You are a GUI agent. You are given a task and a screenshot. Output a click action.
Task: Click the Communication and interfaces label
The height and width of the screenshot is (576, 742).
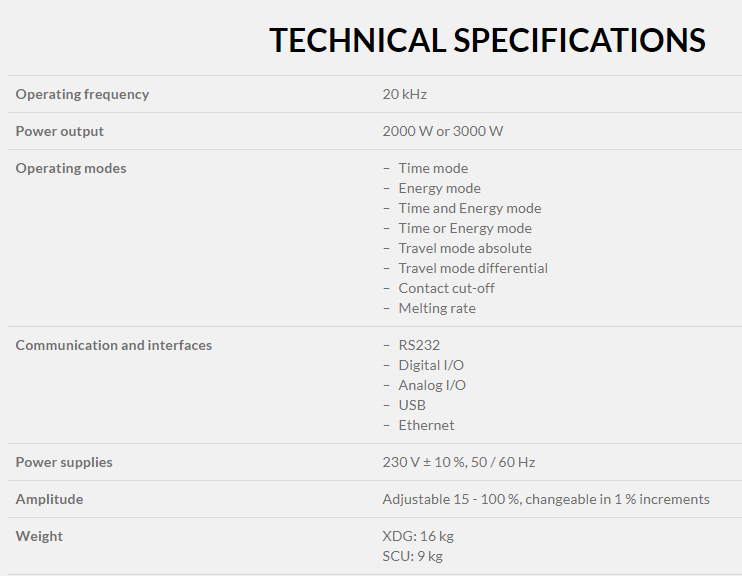(x=113, y=345)
